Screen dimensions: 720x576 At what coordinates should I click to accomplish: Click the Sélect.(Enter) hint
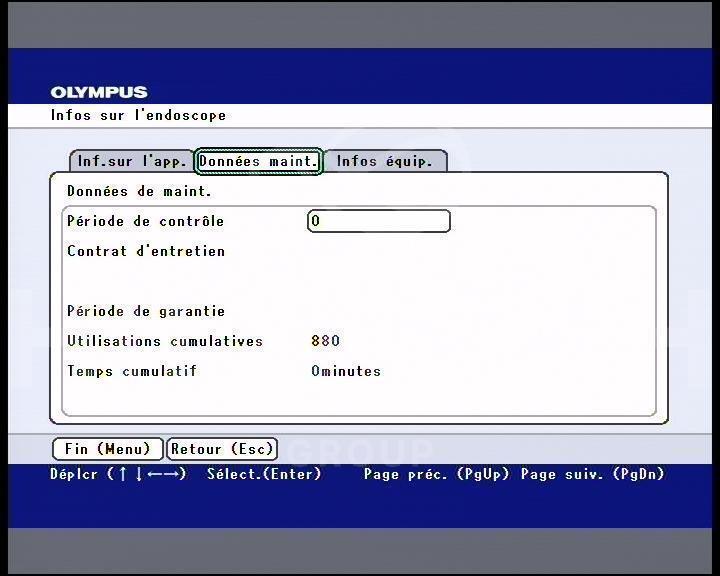pos(264,474)
